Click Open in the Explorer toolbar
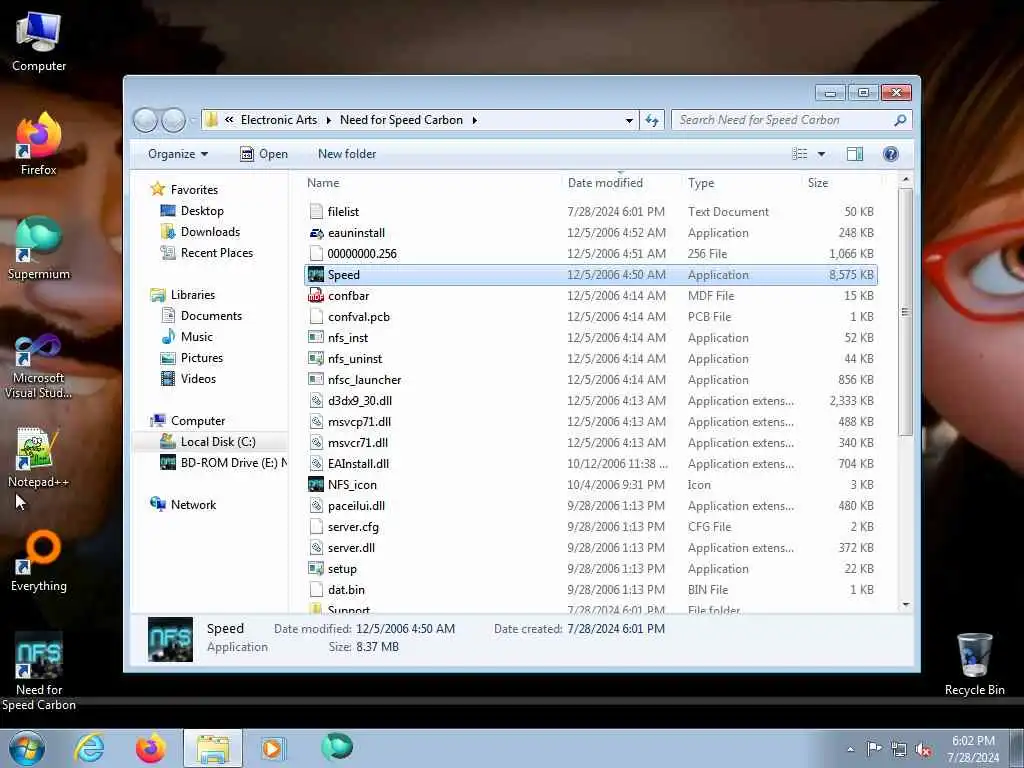 (264, 154)
